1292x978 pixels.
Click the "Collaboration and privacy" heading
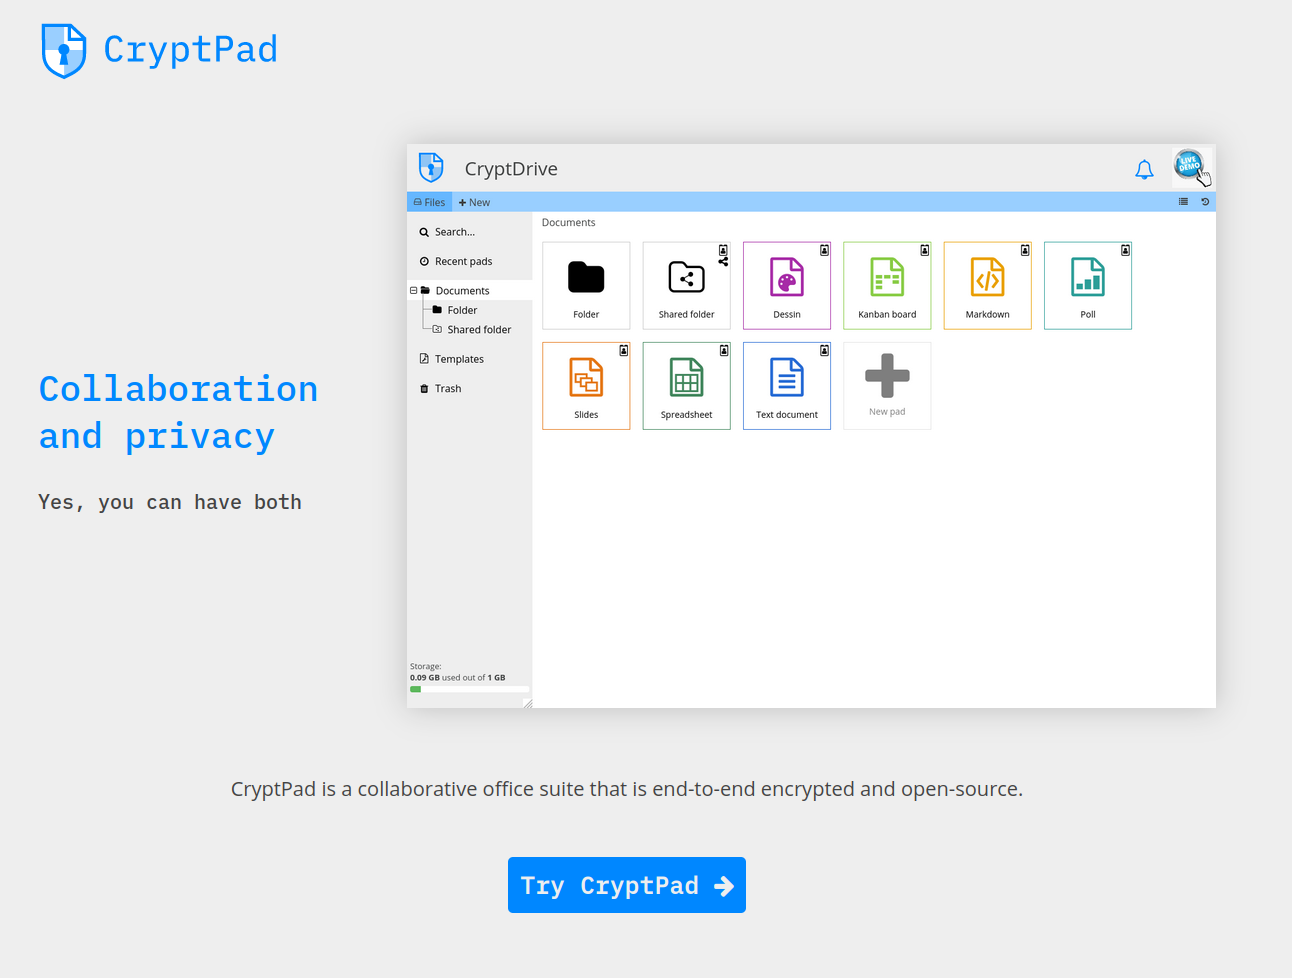coord(178,412)
